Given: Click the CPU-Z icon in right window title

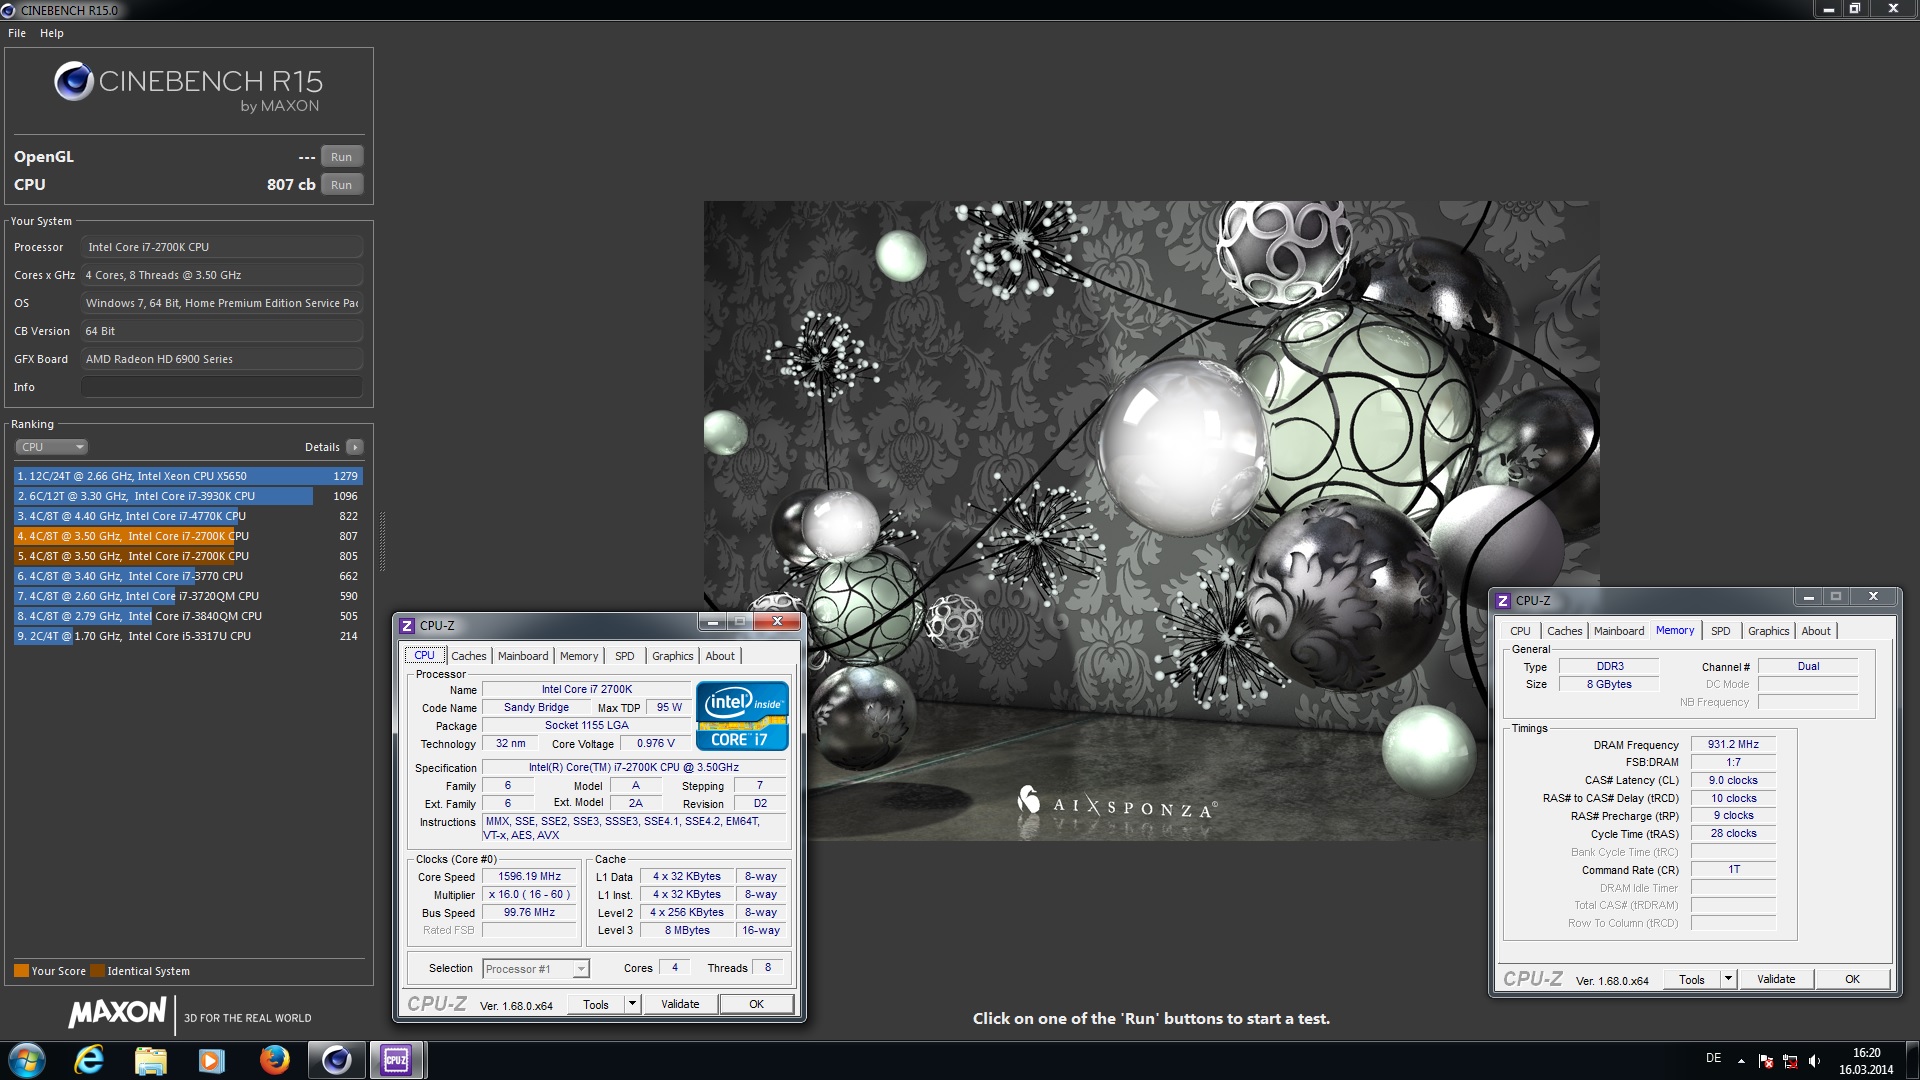Looking at the screenshot, I should click(x=1503, y=601).
